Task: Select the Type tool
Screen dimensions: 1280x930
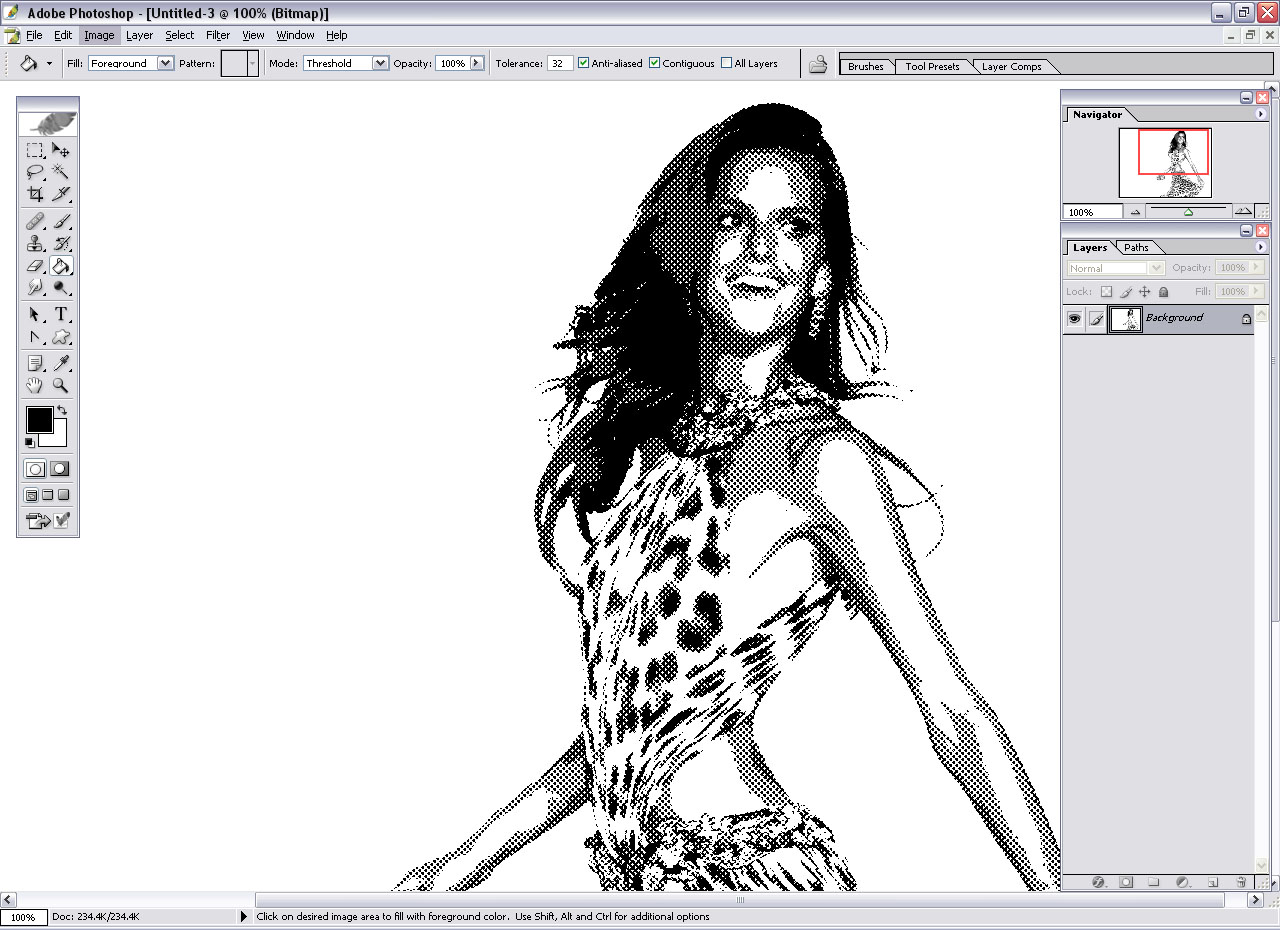Action: 61,314
